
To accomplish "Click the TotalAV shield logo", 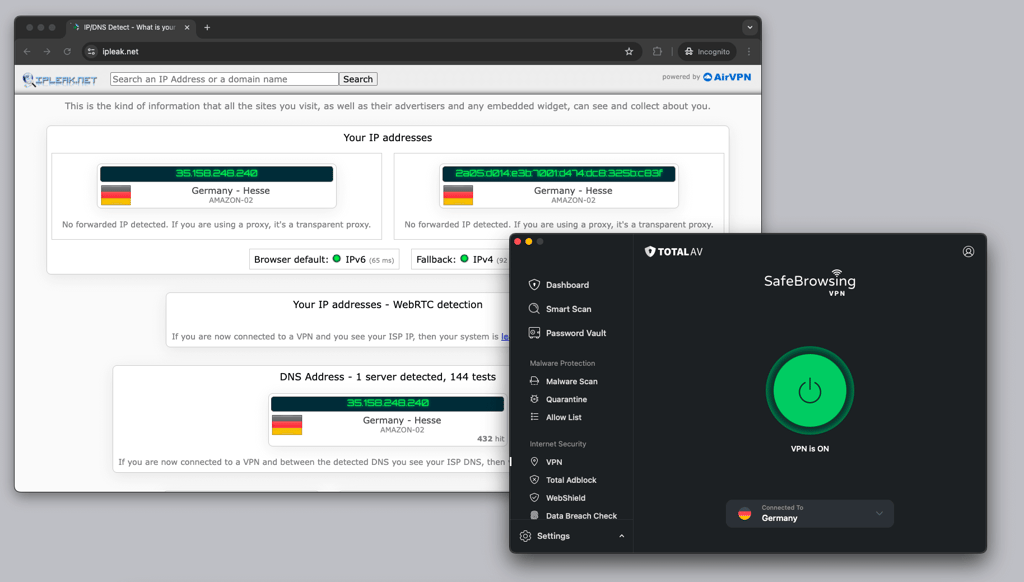I will point(650,251).
